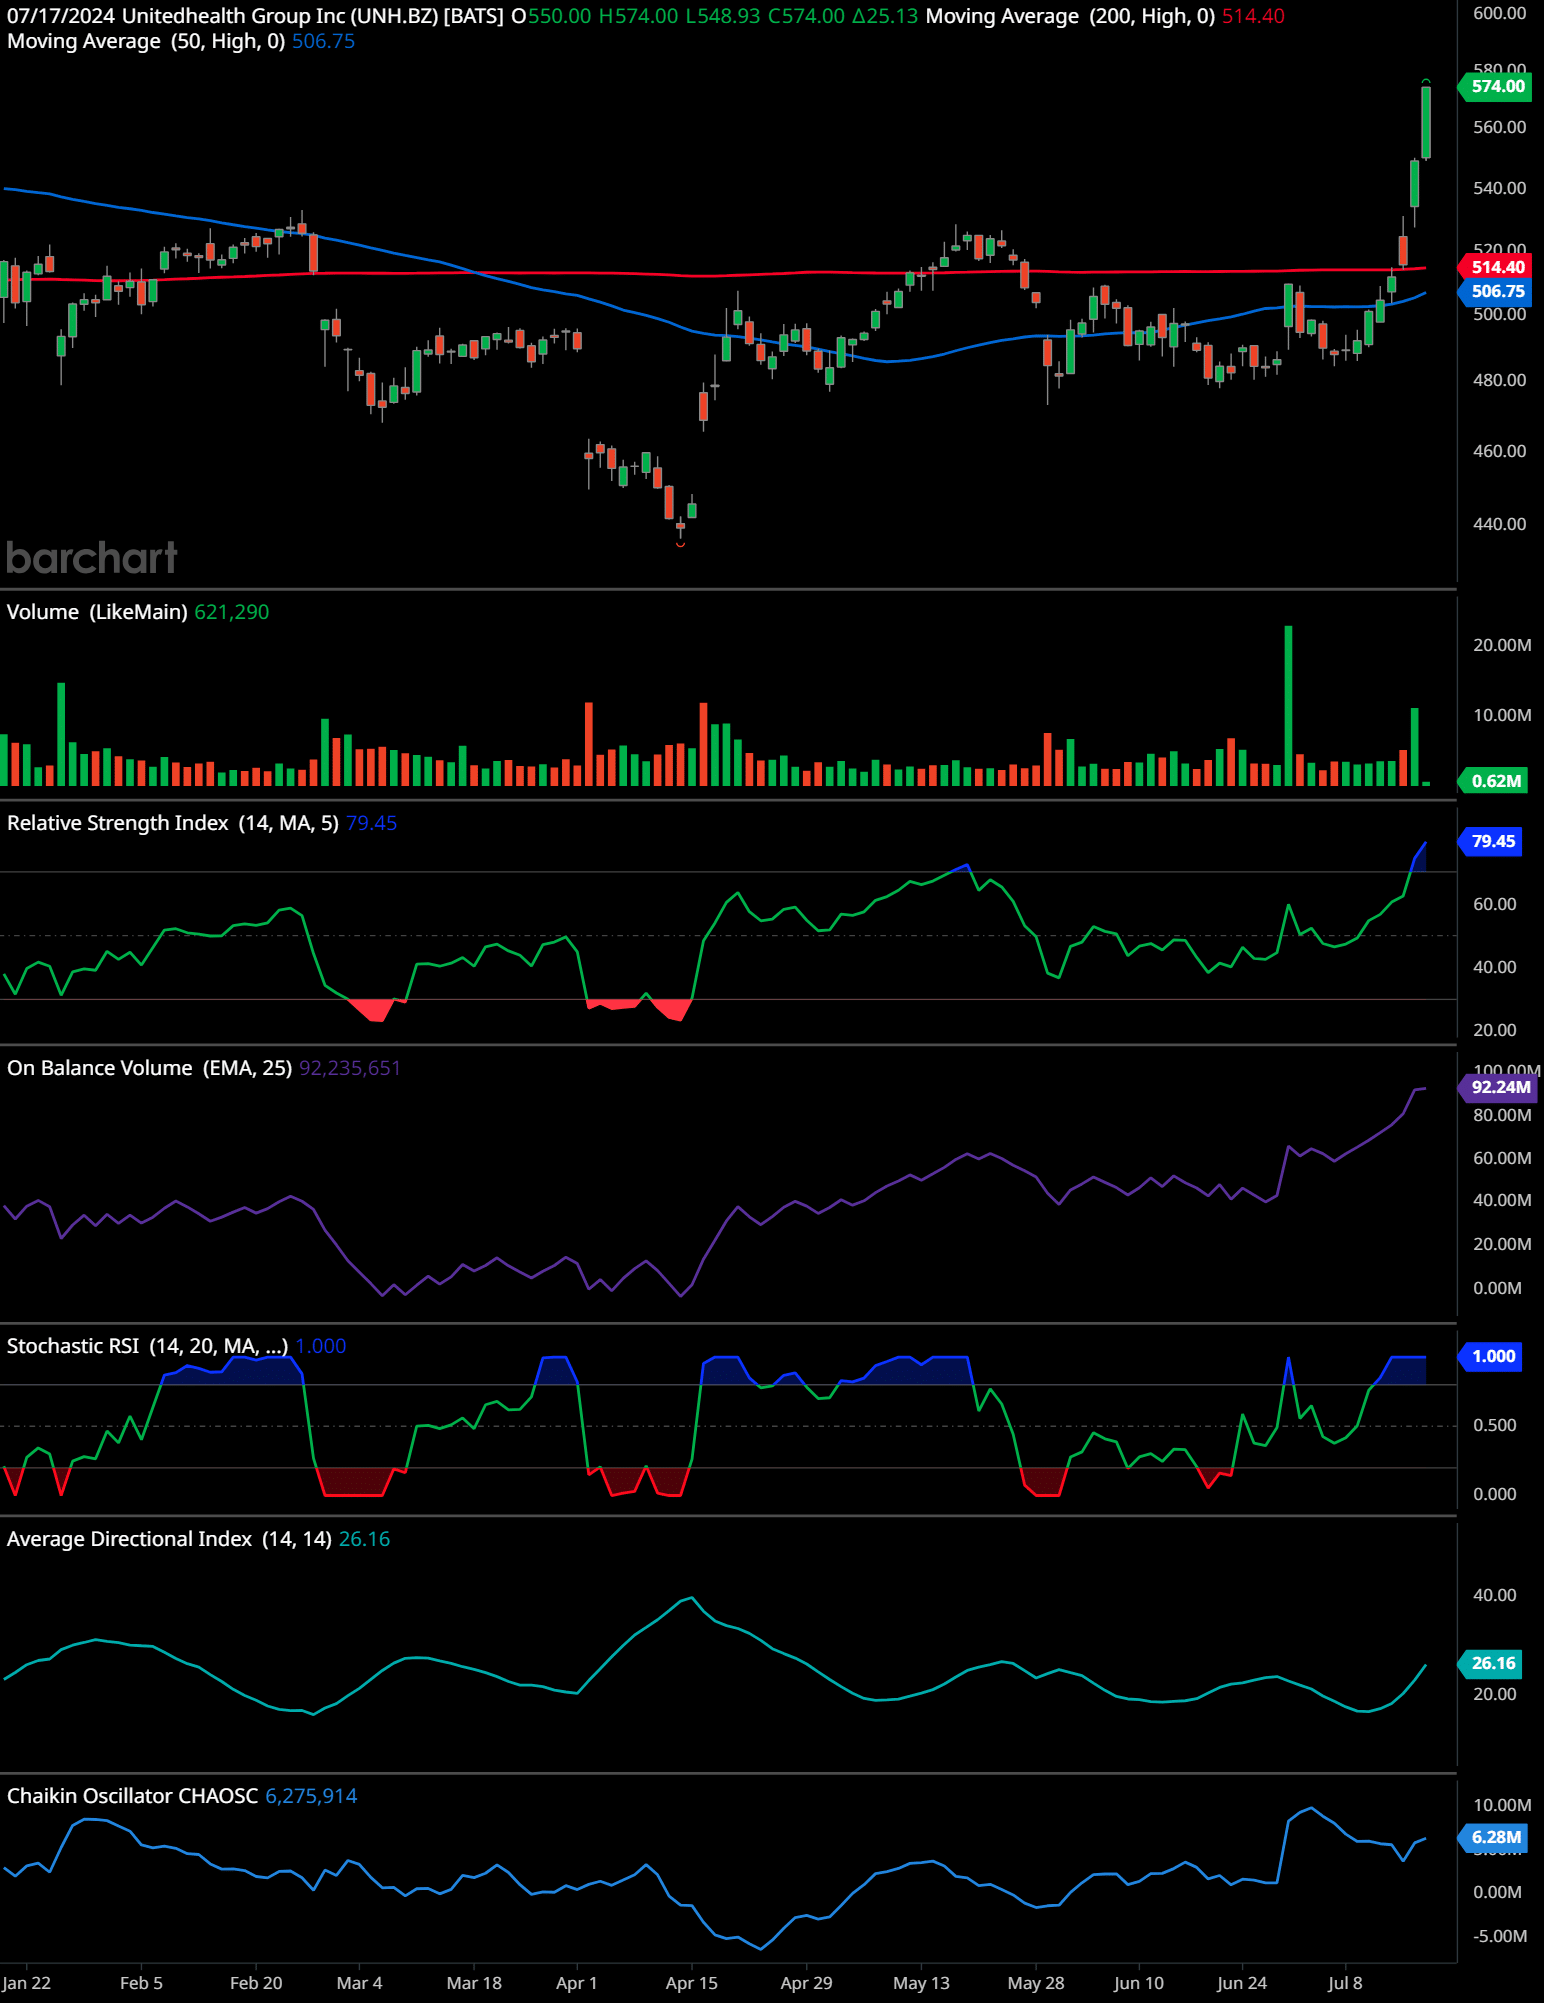Click the 506.75 blue moving average tag
Viewport: 1544px width, 2003px height.
coord(1496,291)
